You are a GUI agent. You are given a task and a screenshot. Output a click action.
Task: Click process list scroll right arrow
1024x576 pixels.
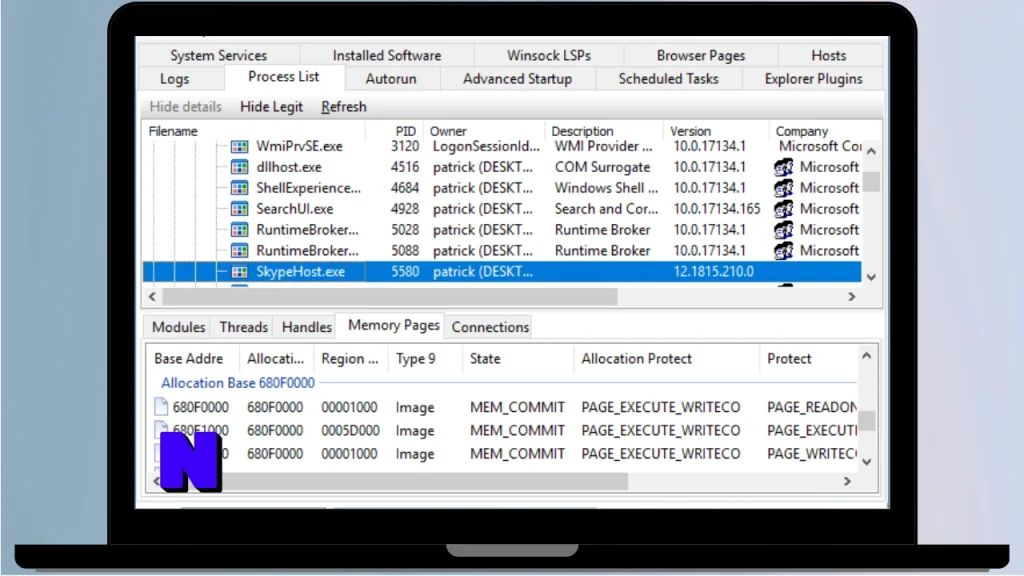click(852, 296)
